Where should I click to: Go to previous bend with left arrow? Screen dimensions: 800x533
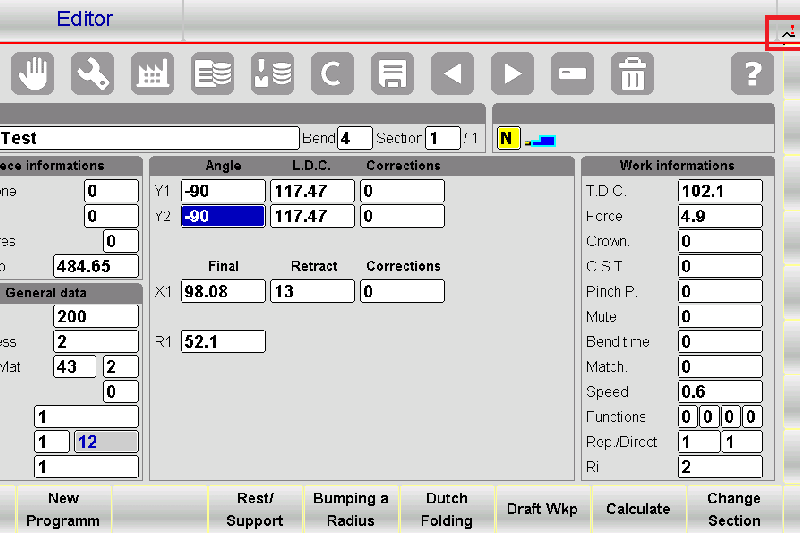452,74
